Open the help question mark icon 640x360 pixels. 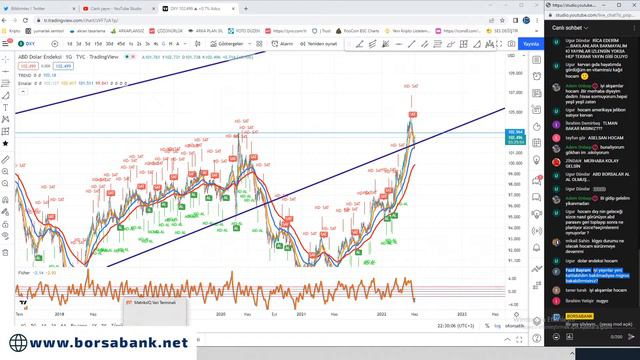click(x=537, y=338)
